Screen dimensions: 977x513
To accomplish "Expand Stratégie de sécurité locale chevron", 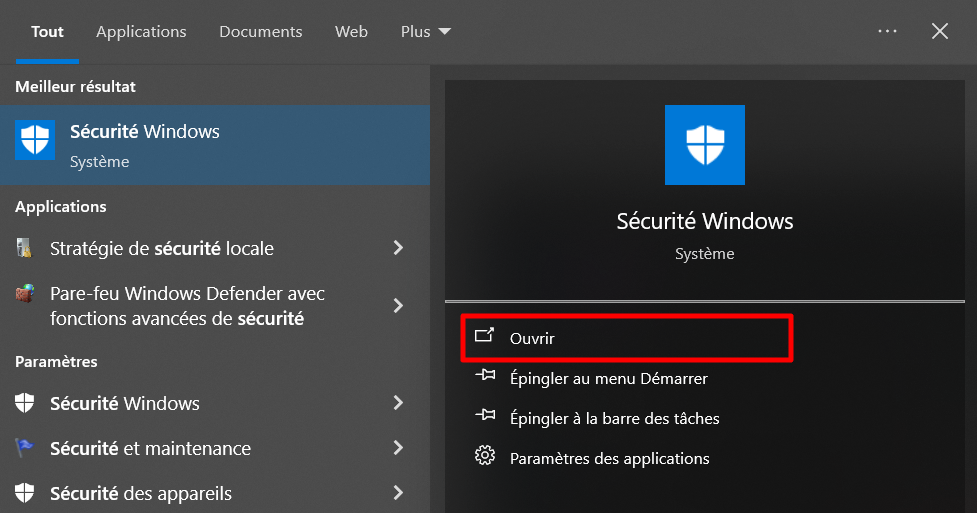I will coord(398,248).
